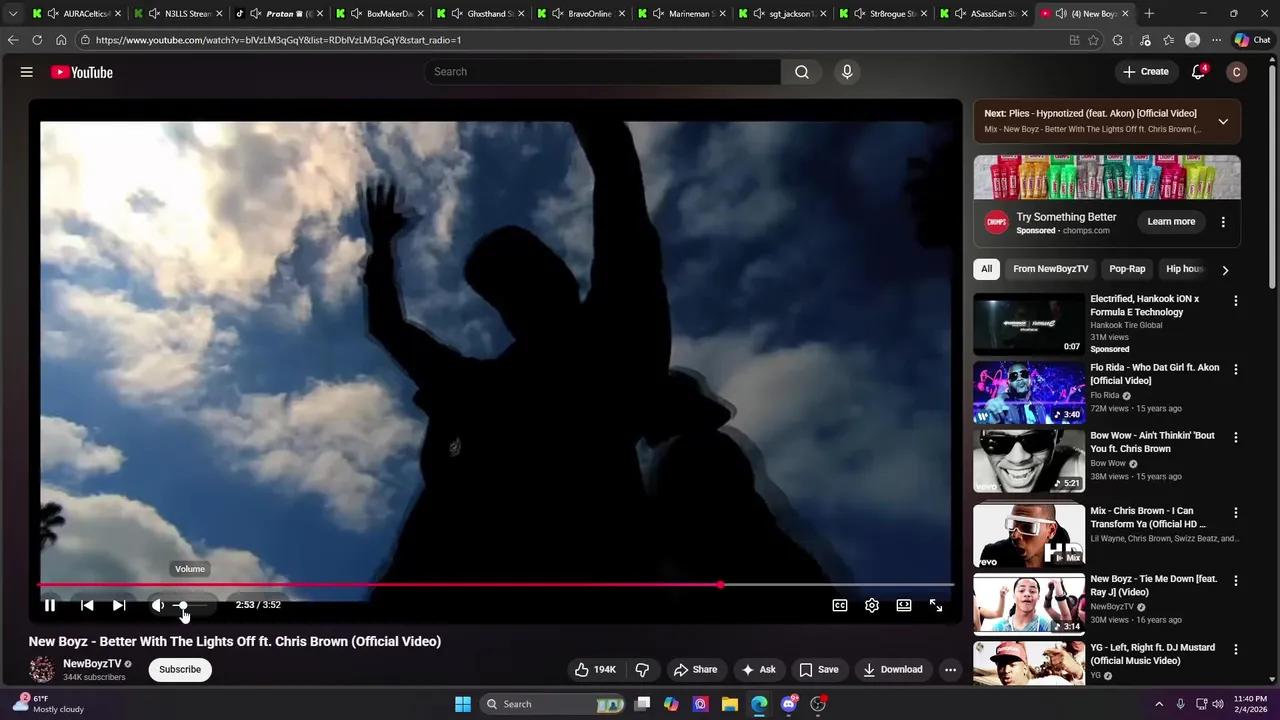Expand the playlist queue panel
The width and height of the screenshot is (1280, 720).
pyautogui.click(x=1223, y=121)
